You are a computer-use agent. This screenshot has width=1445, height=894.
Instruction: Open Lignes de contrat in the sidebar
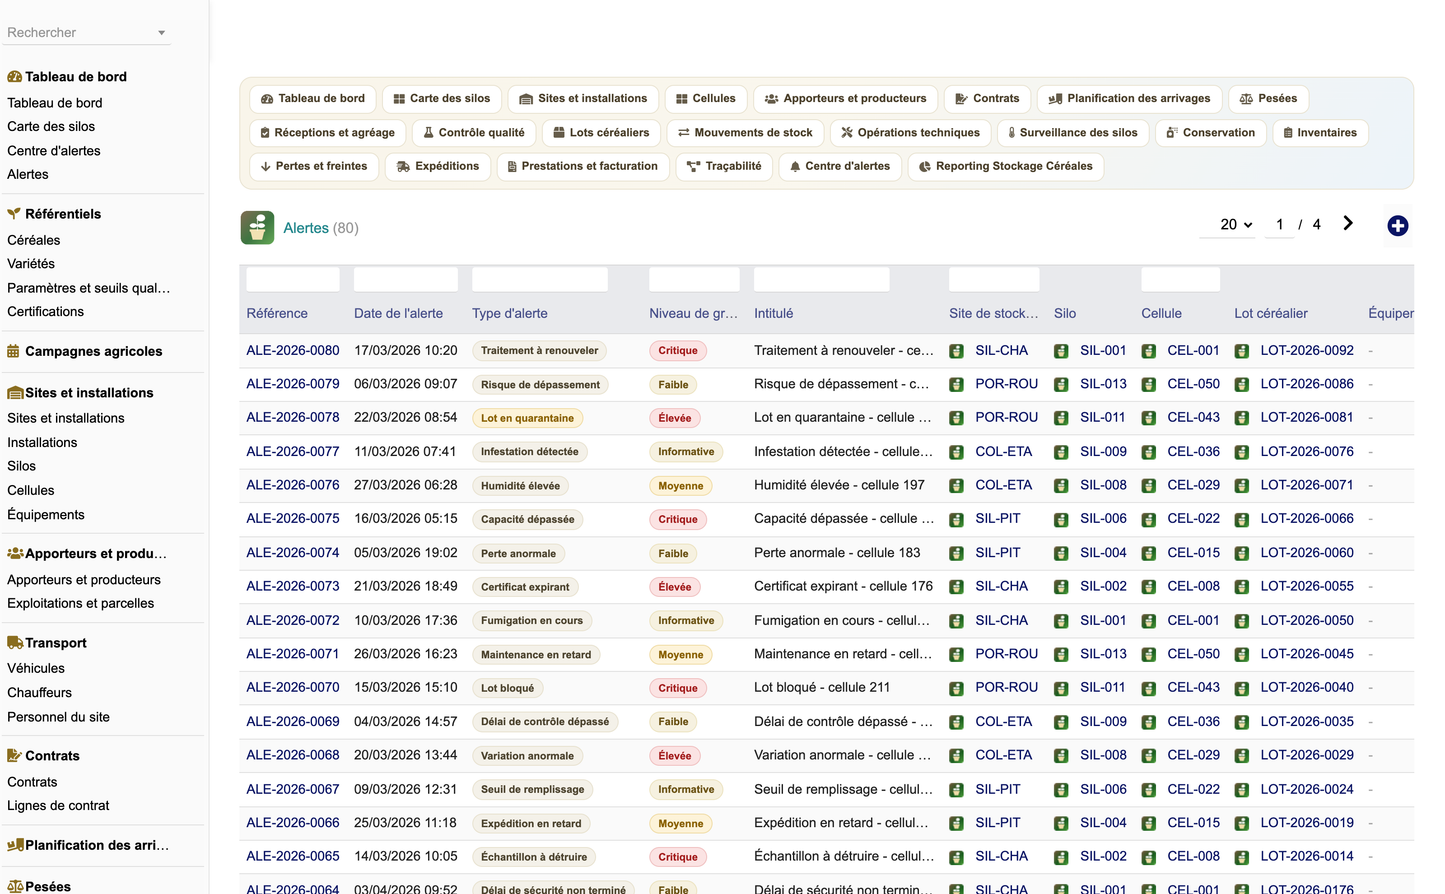click(x=58, y=806)
